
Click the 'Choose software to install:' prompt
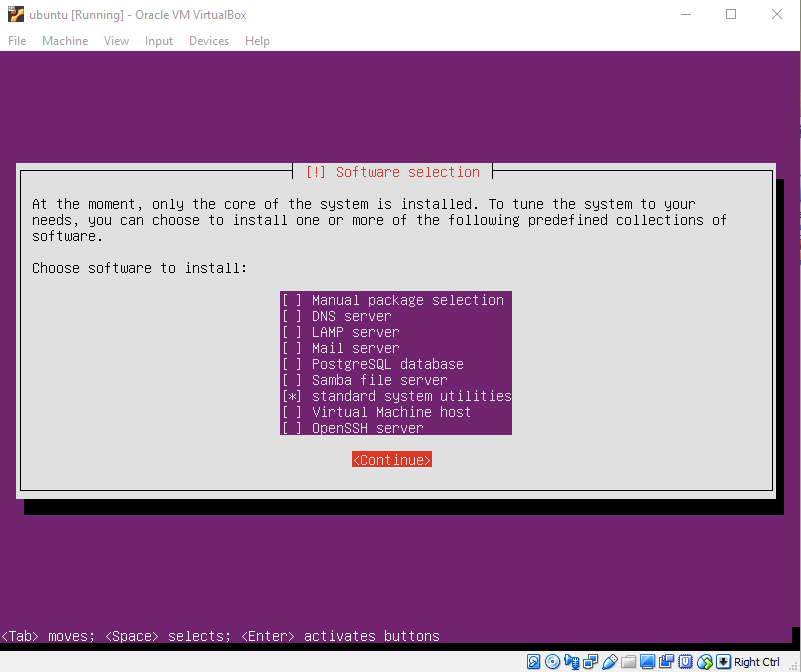pyautogui.click(x=139, y=268)
